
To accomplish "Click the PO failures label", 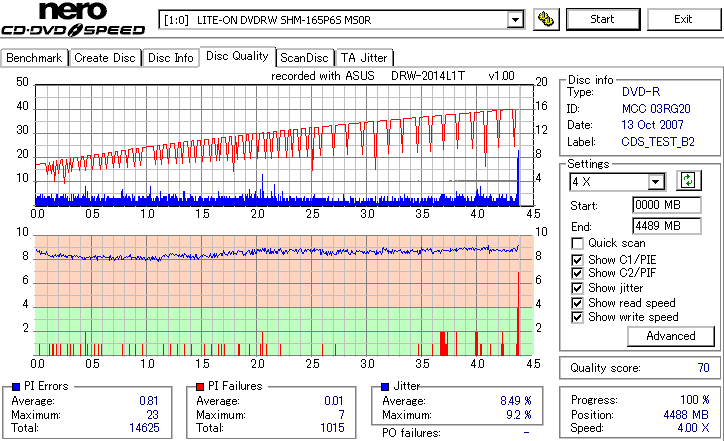I will coord(411,433).
